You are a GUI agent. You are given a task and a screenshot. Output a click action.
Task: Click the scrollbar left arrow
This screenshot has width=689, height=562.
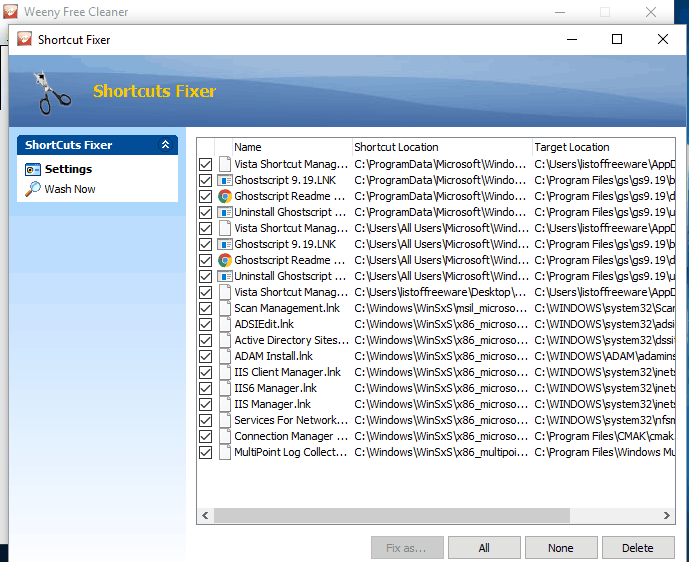click(x=205, y=515)
